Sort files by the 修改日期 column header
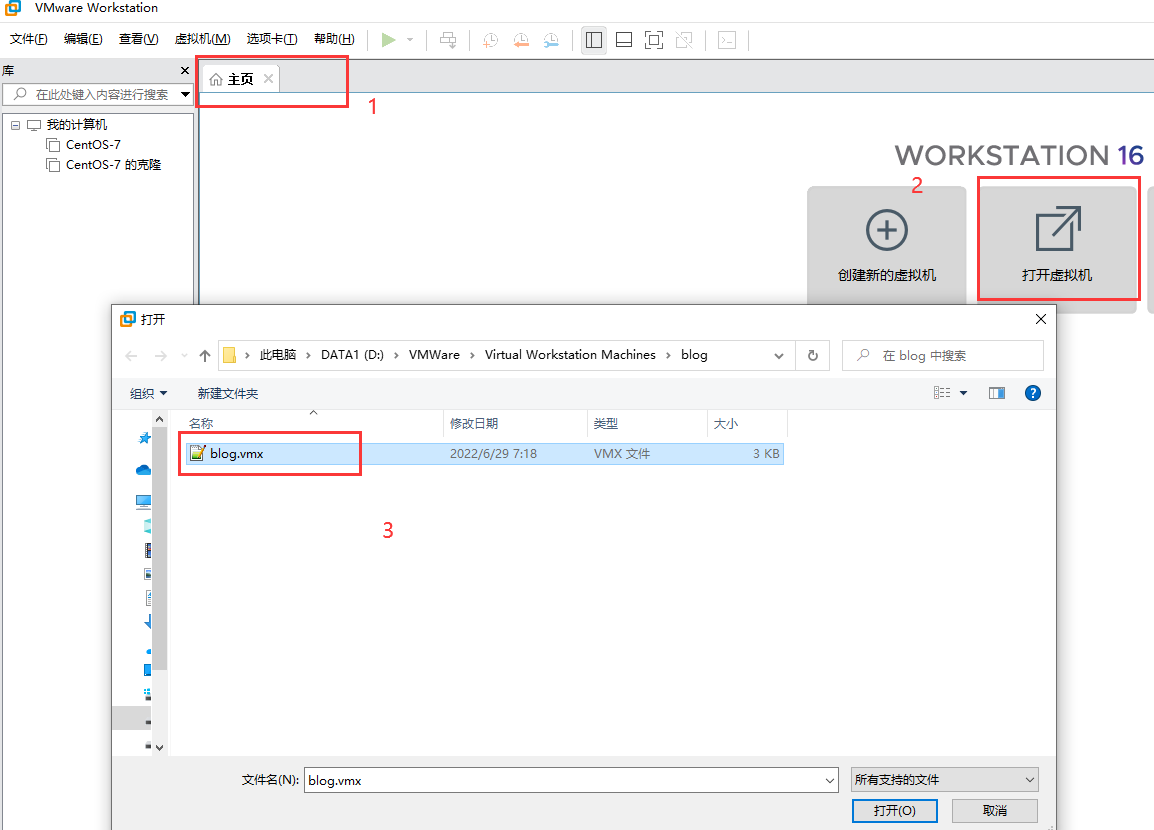Image resolution: width=1154 pixels, height=830 pixels. (x=515, y=424)
